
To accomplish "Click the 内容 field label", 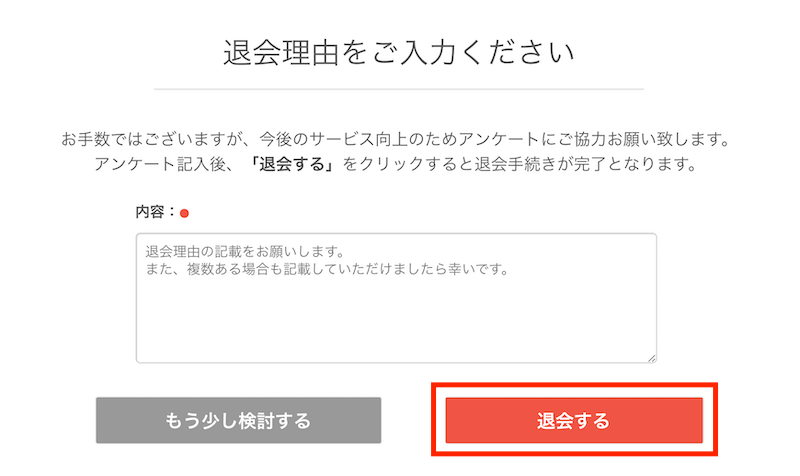I will [153, 212].
